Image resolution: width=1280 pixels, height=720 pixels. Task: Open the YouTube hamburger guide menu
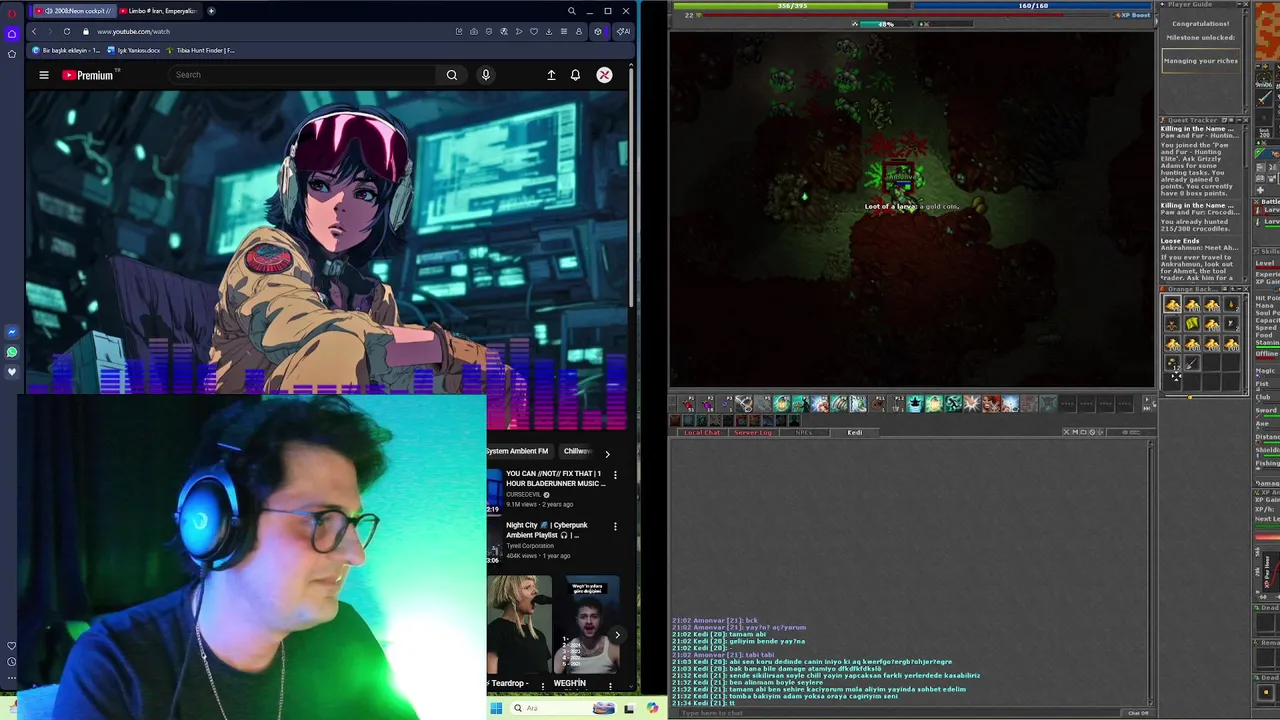44,75
